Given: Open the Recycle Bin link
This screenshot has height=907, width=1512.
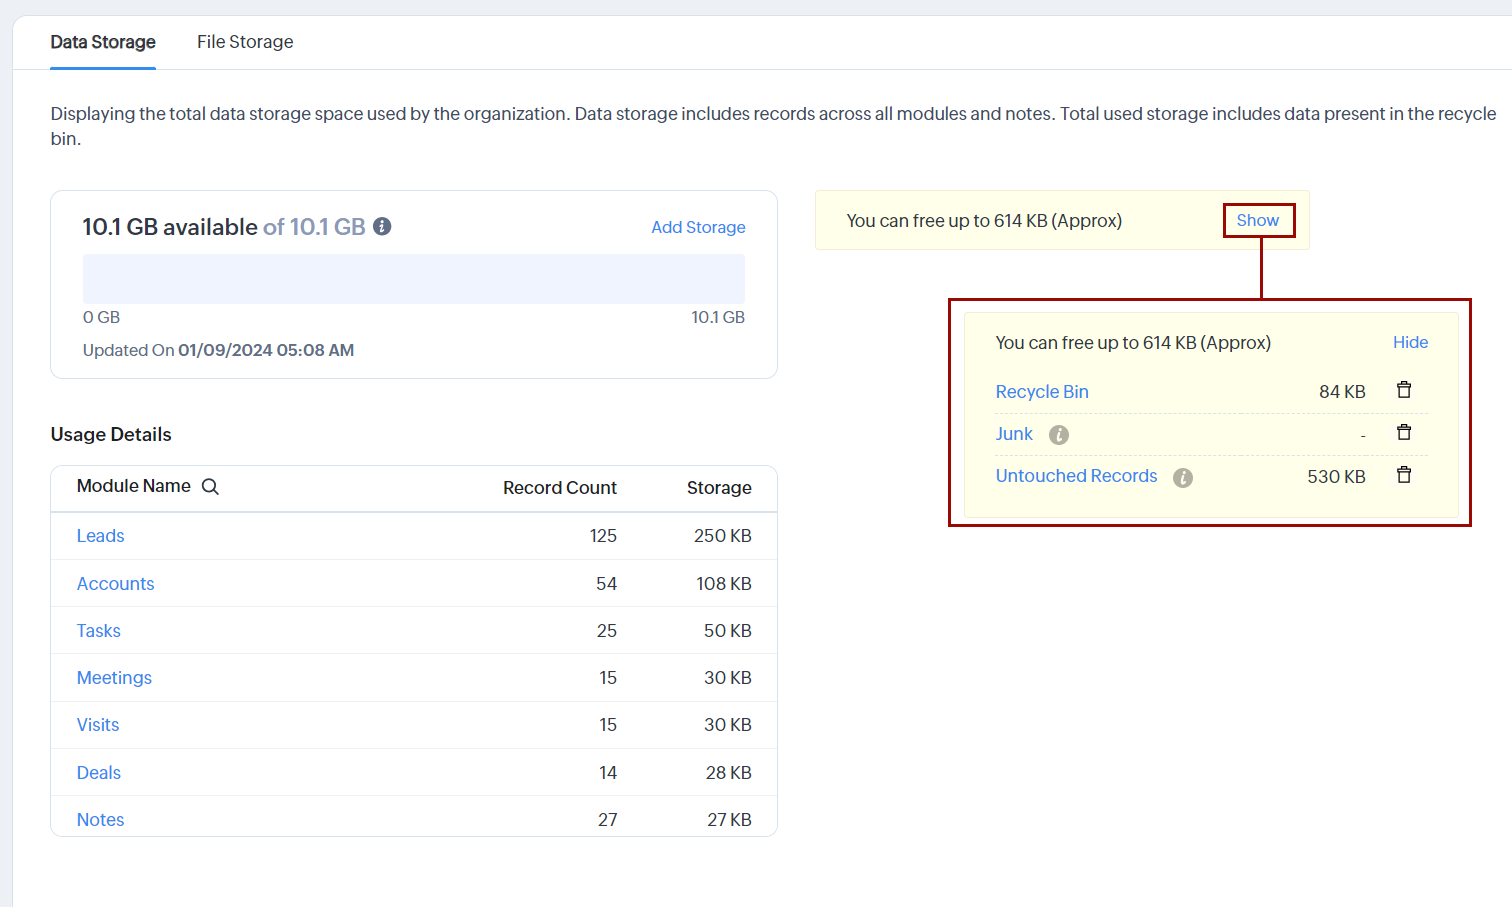Looking at the screenshot, I should click(x=1042, y=392).
